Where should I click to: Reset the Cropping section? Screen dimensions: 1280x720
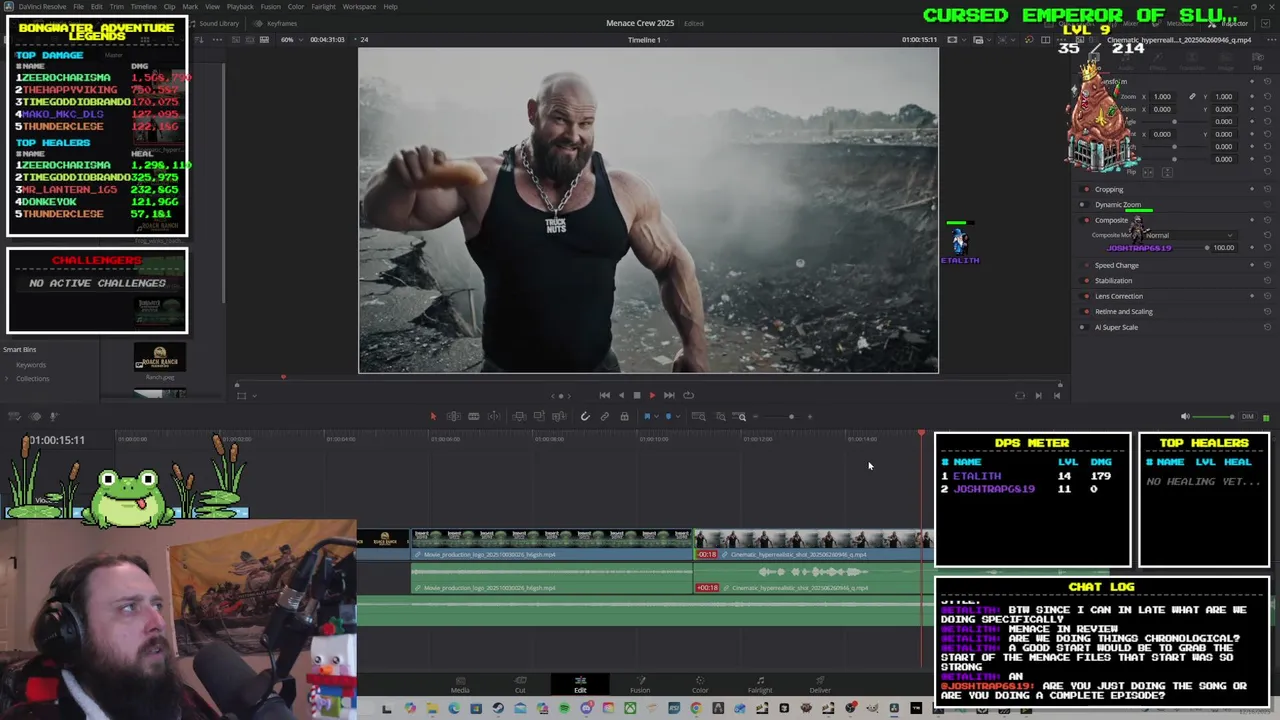pos(1267,189)
